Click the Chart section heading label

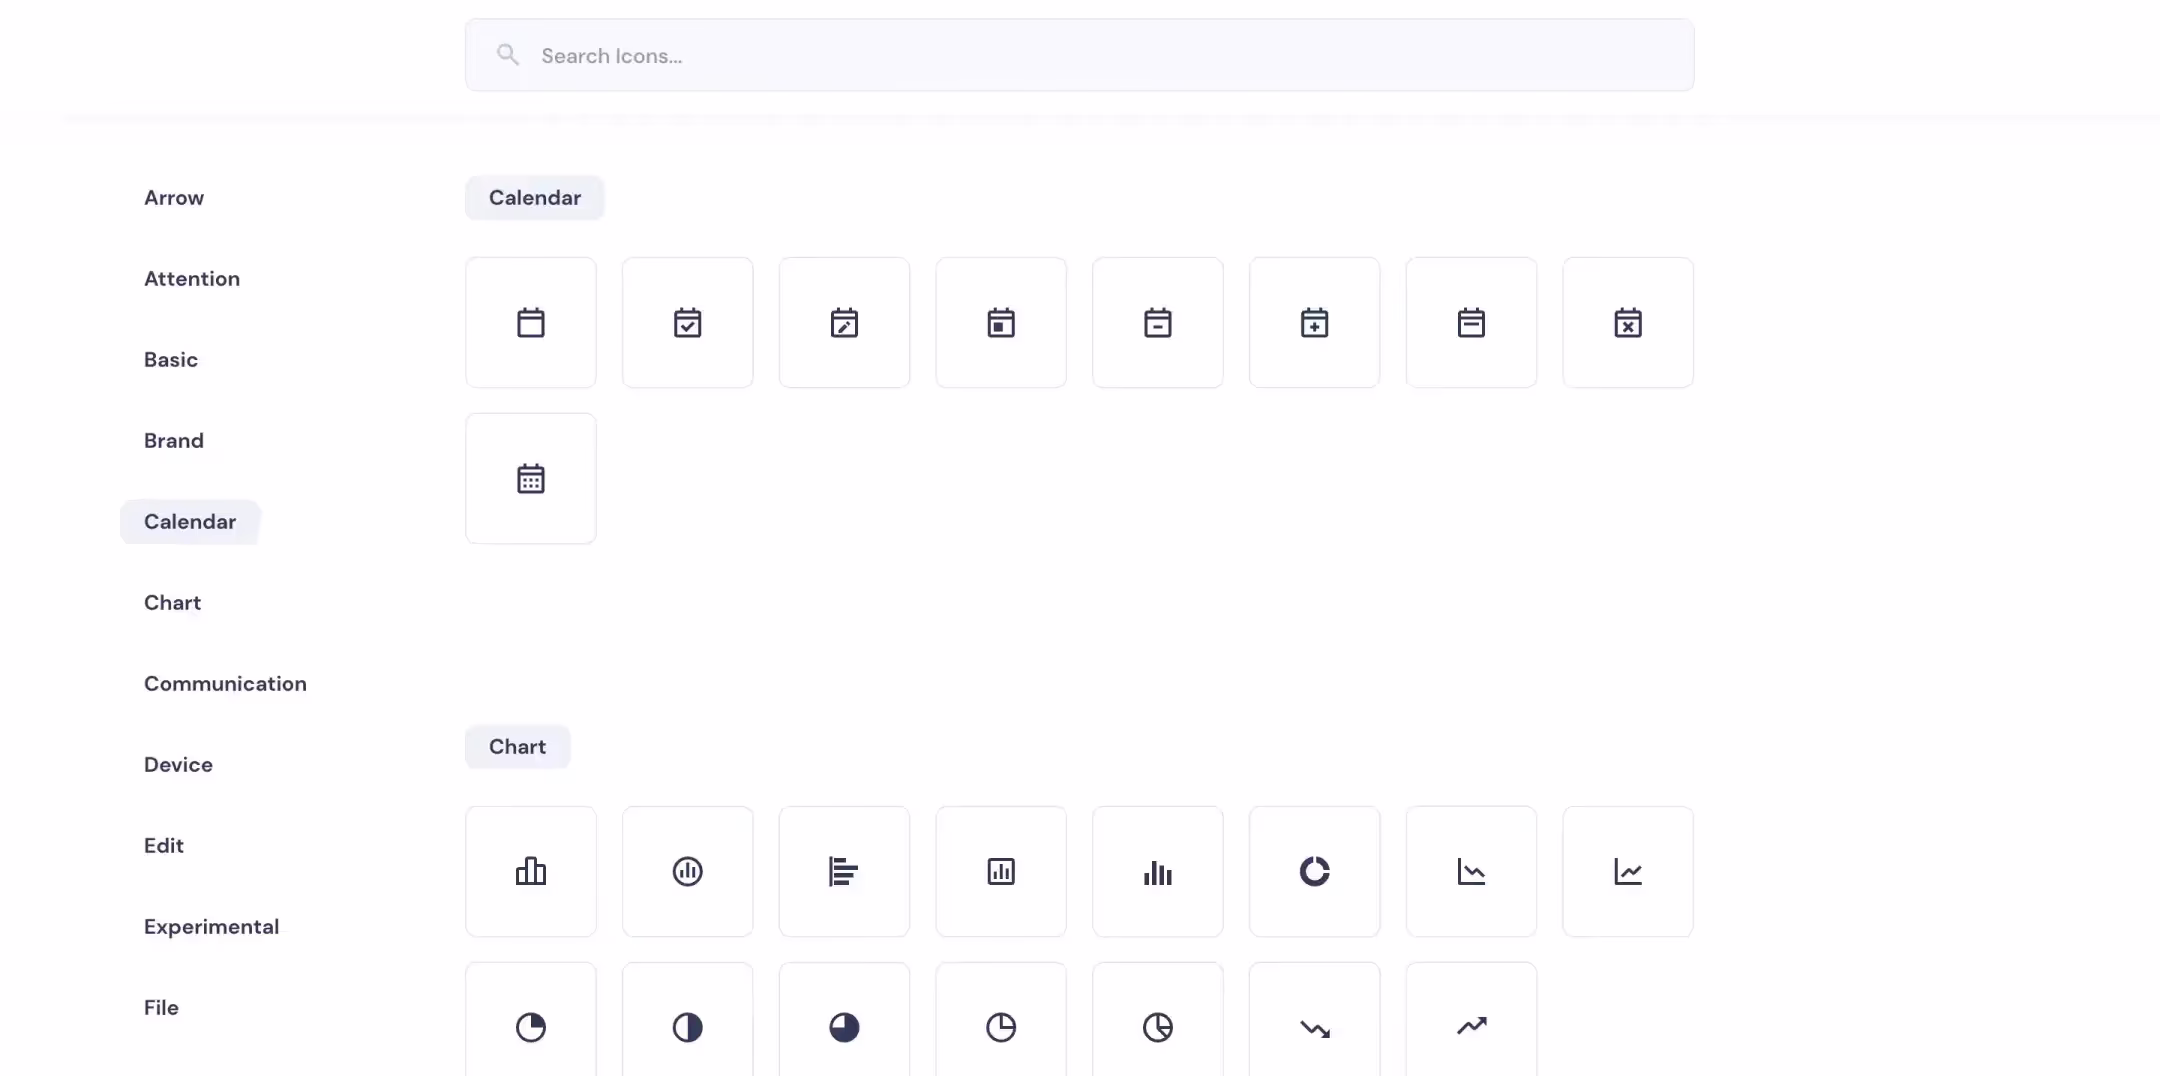pos(517,747)
